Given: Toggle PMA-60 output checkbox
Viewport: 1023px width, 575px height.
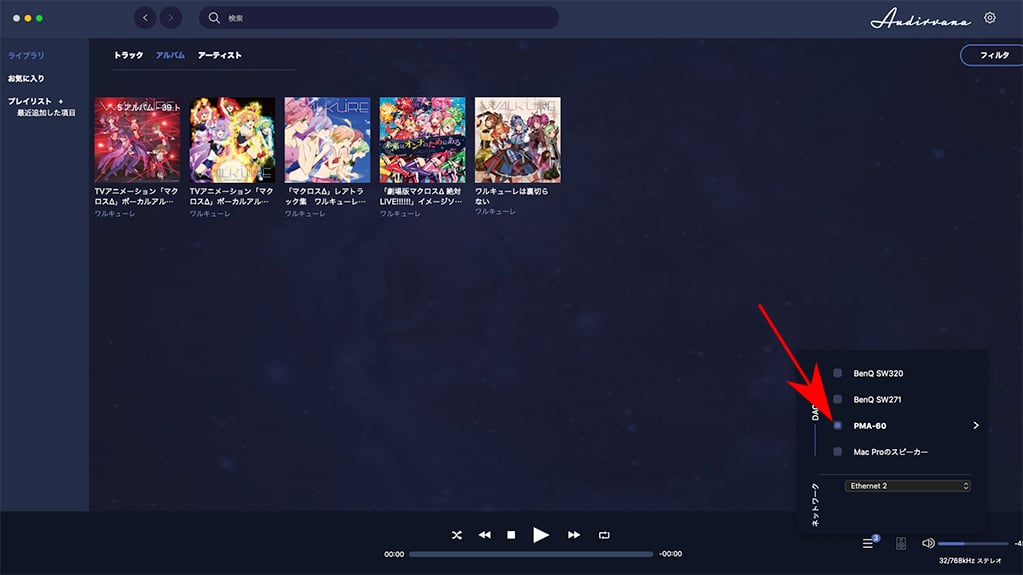Looking at the screenshot, I should (x=838, y=426).
